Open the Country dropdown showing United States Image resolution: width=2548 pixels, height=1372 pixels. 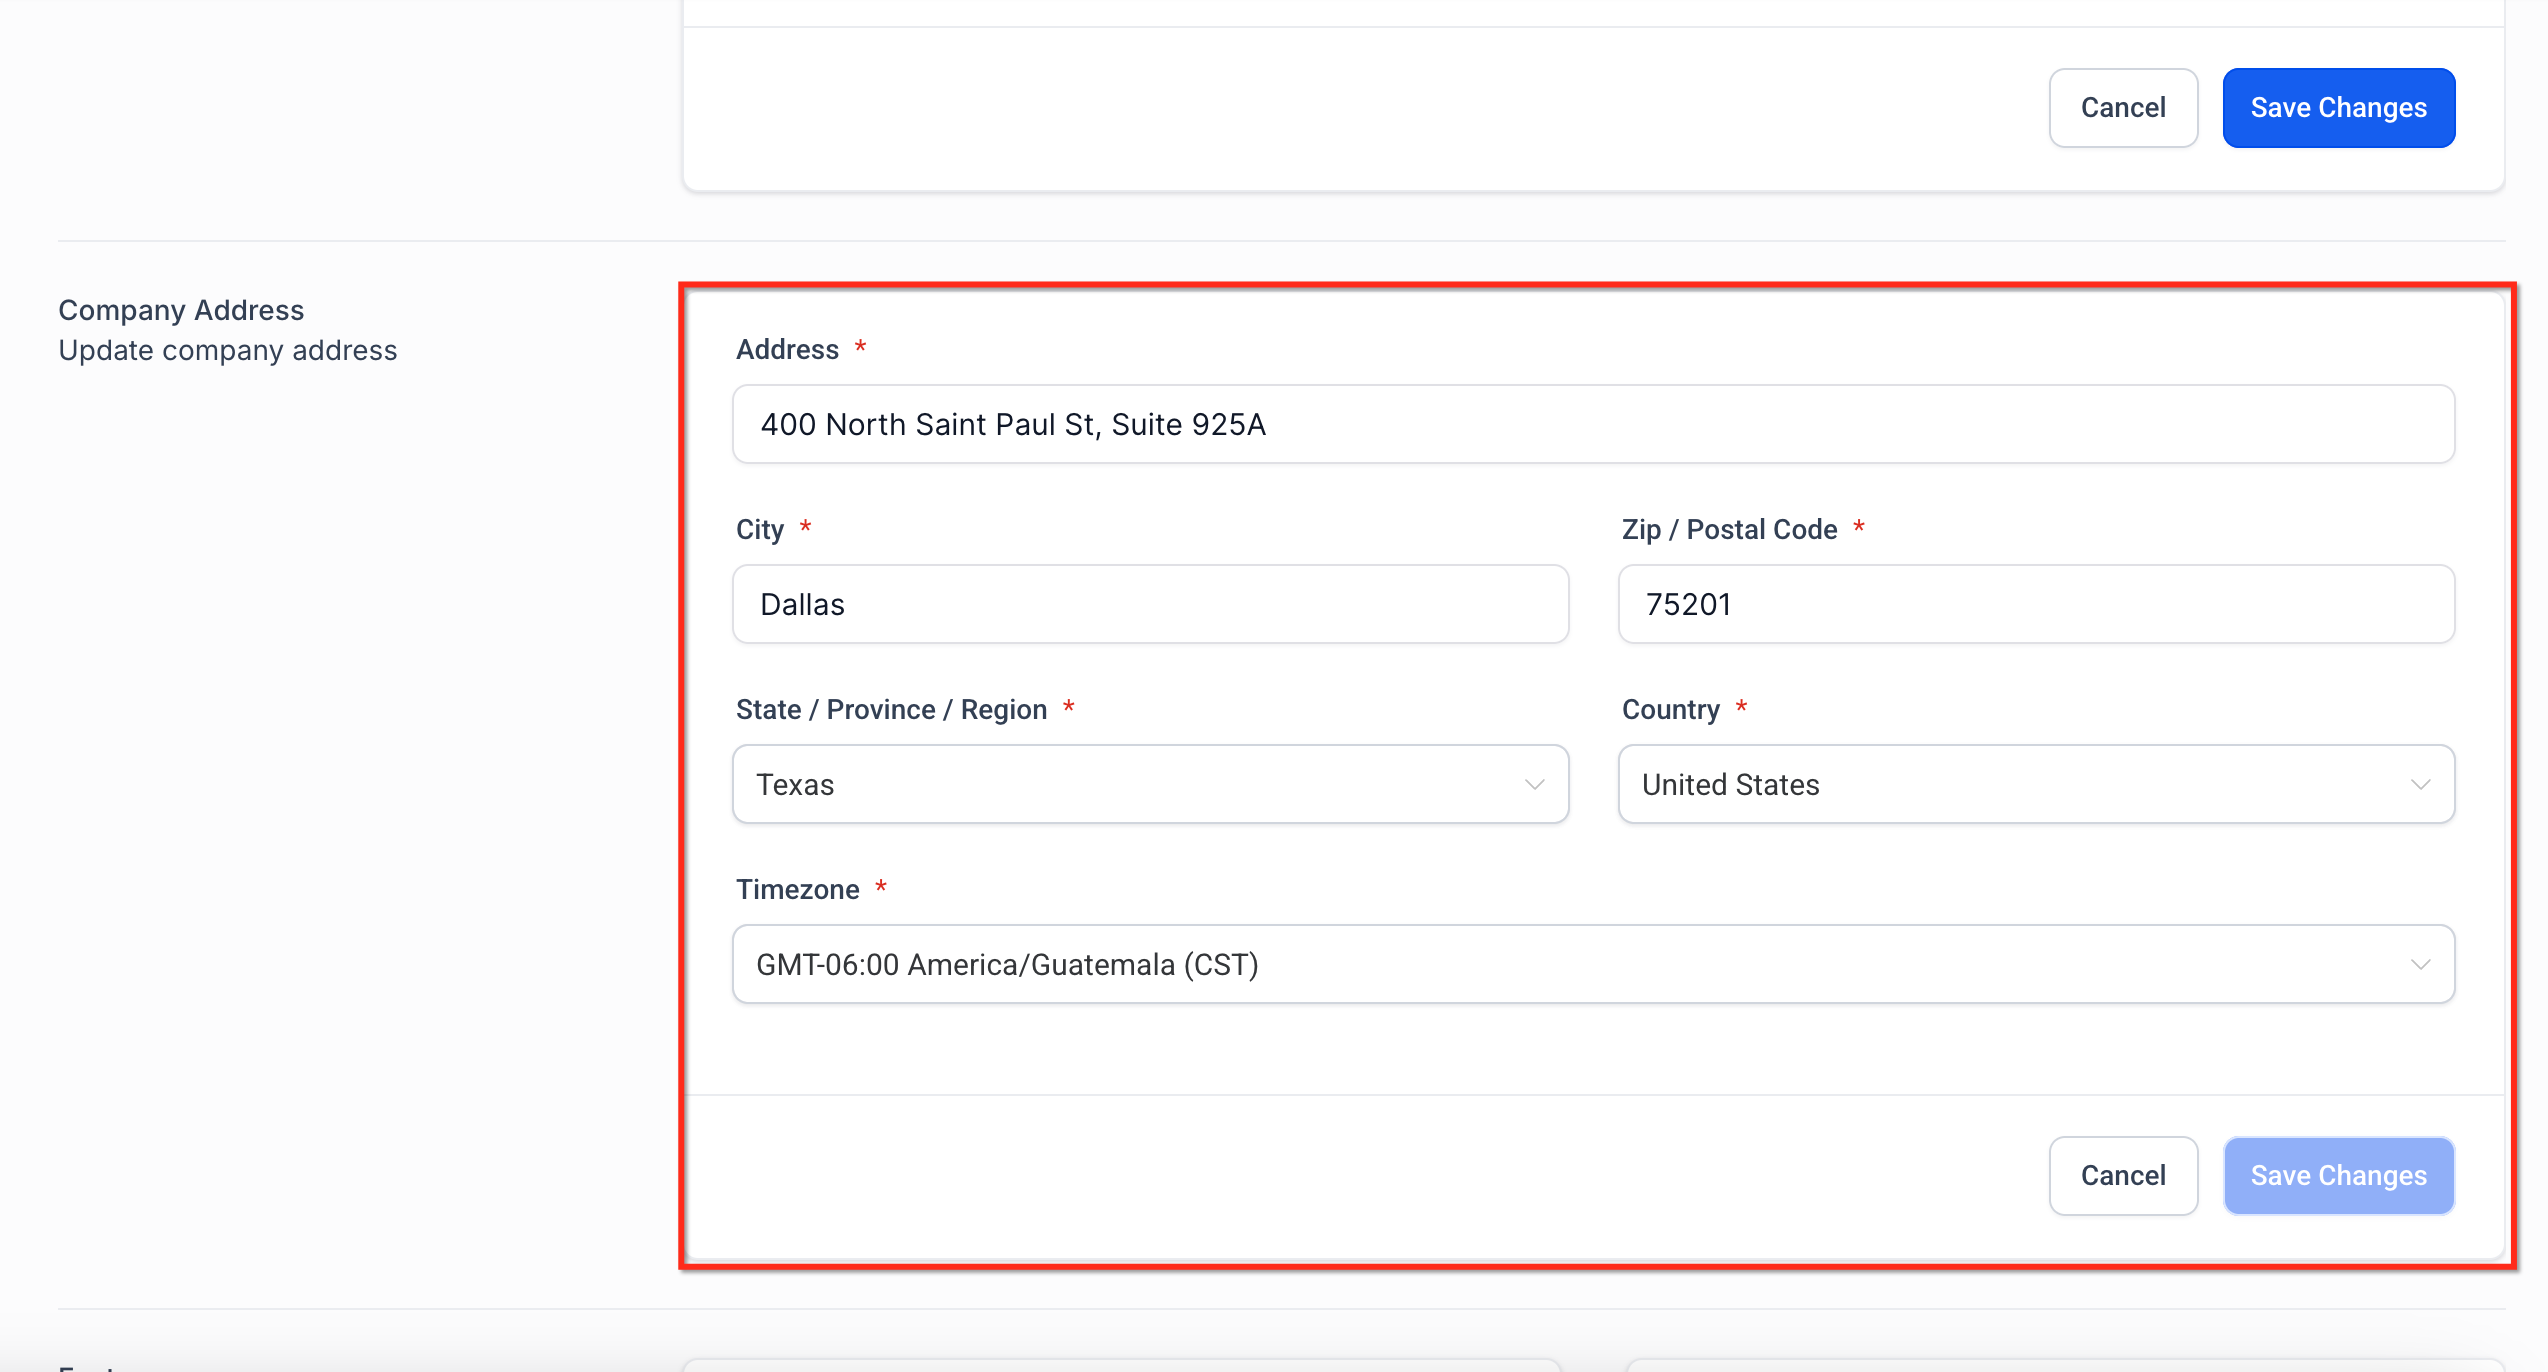point(2035,784)
